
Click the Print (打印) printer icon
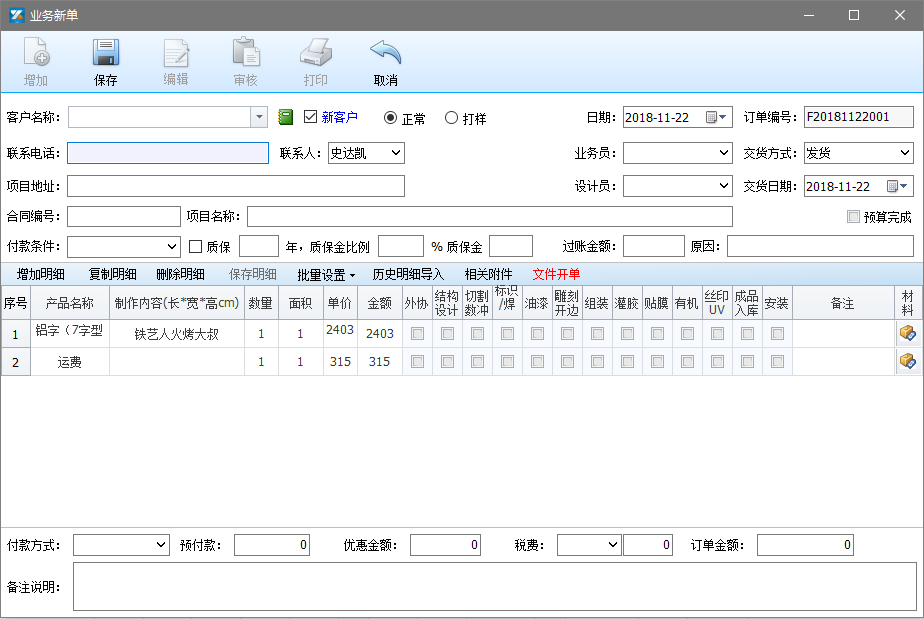click(x=315, y=54)
